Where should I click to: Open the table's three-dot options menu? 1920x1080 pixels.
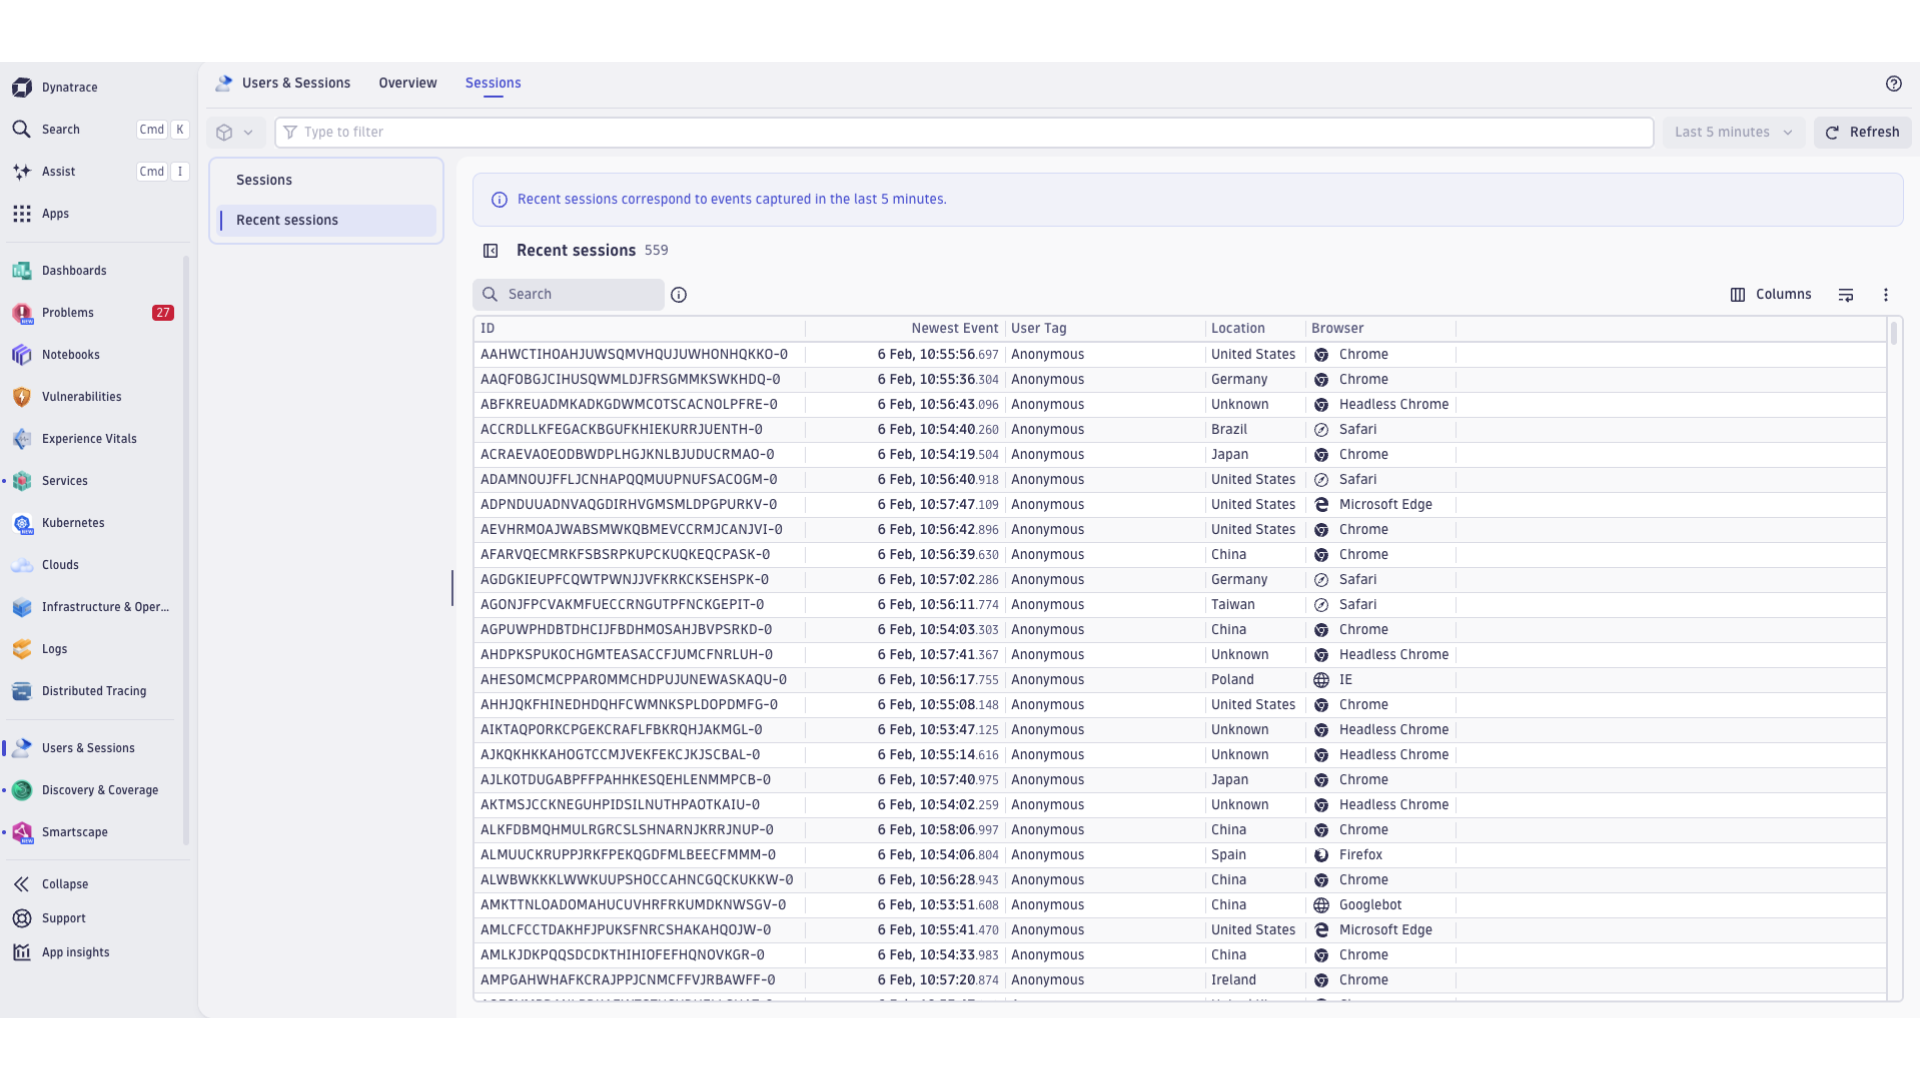click(1886, 294)
